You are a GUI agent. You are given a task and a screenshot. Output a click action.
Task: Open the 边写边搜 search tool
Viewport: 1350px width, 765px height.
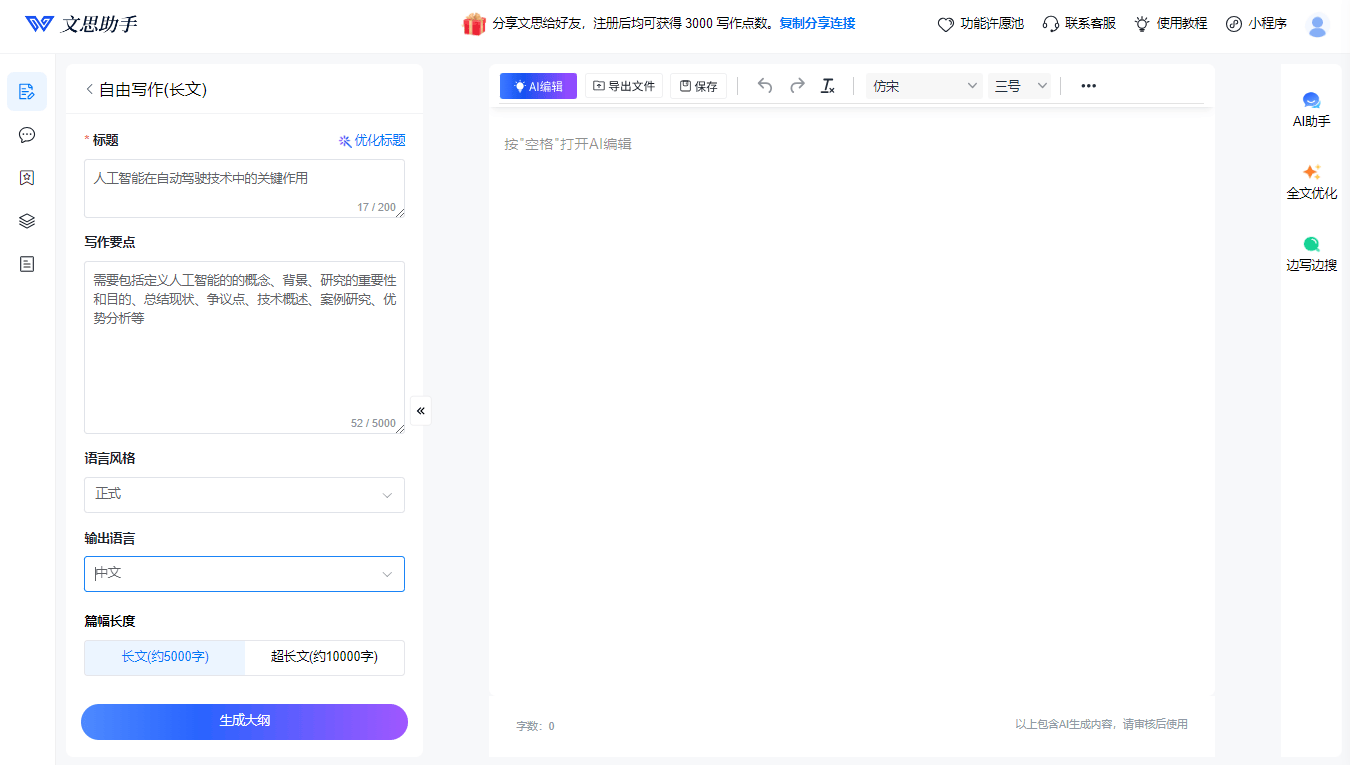pyautogui.click(x=1311, y=253)
